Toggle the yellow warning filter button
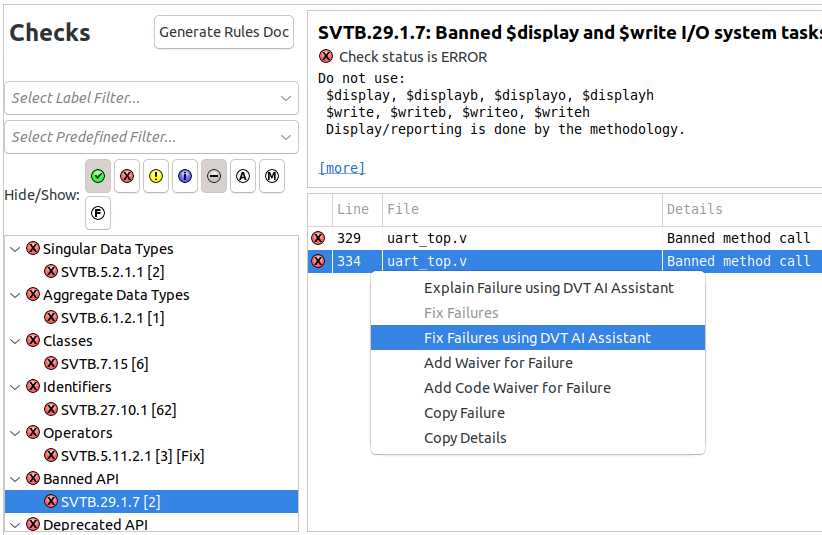 click(156, 176)
